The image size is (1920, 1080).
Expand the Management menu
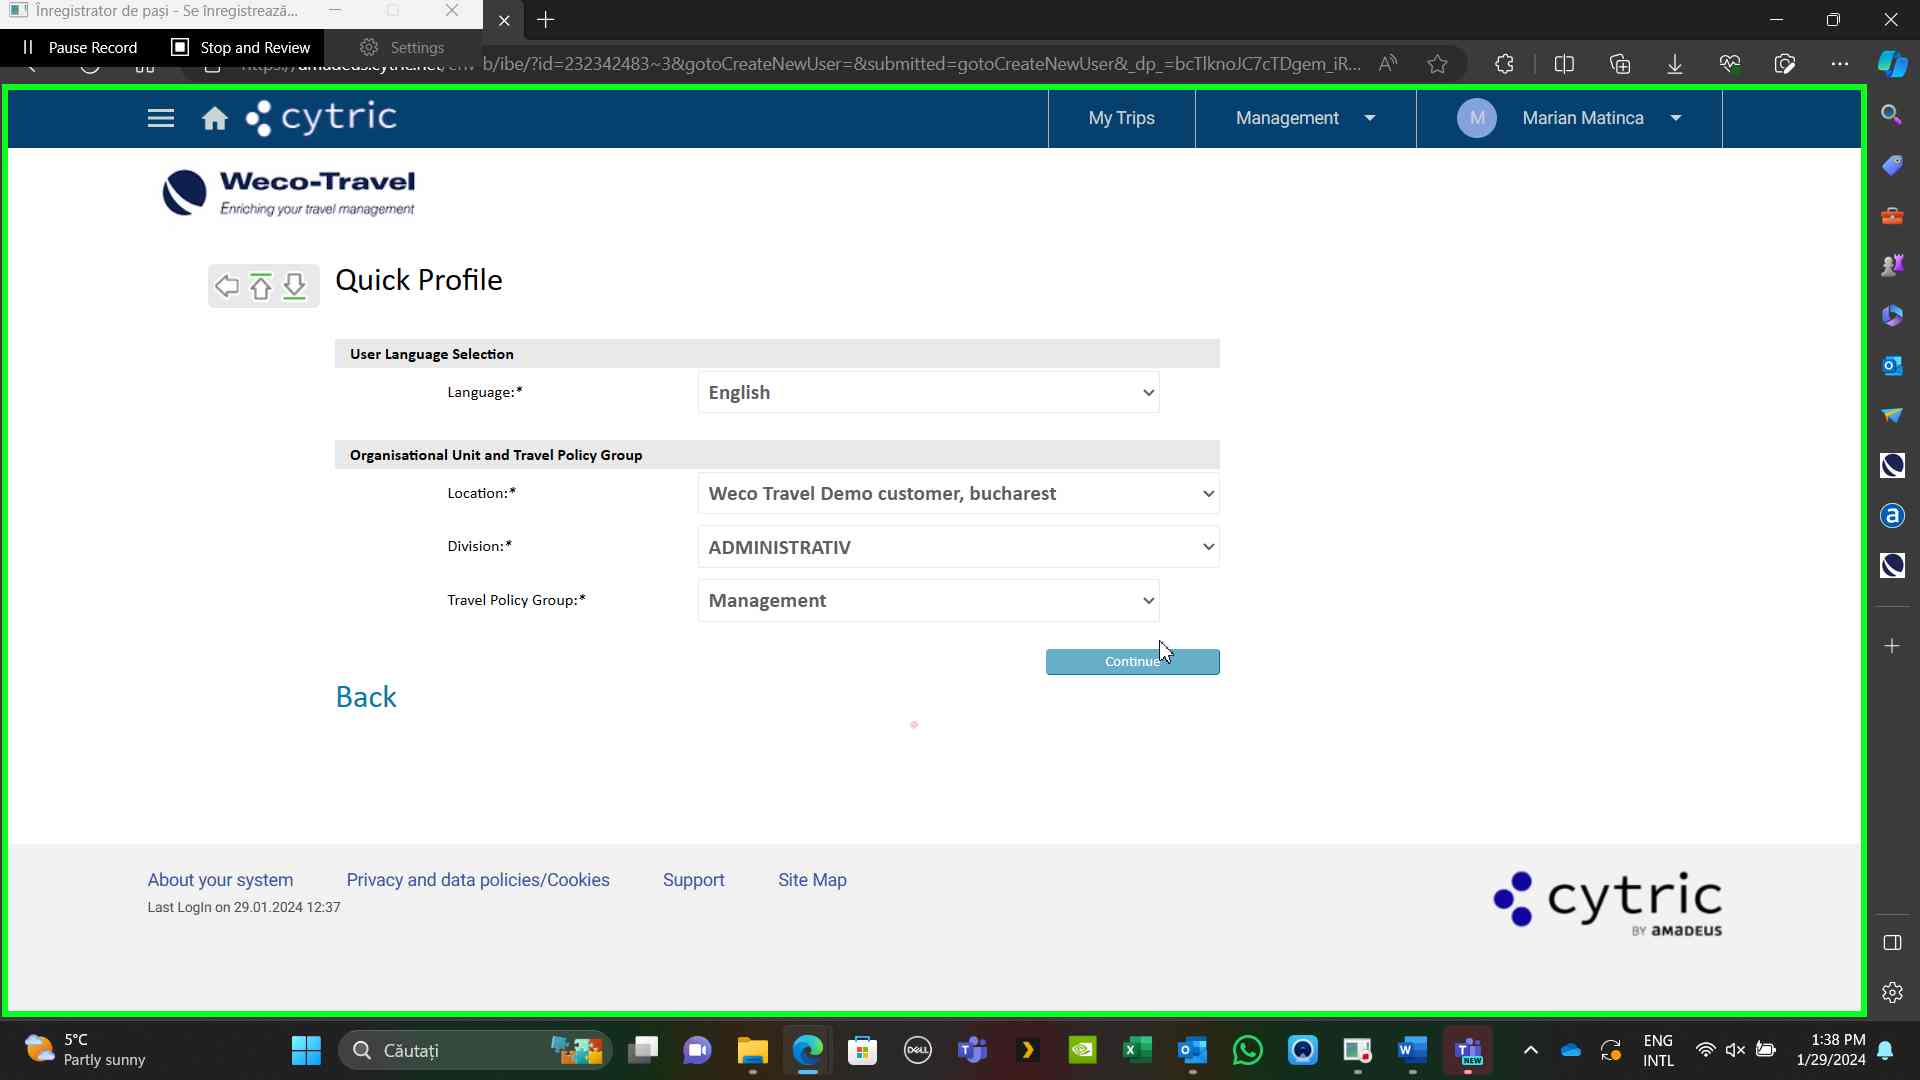pyautogui.click(x=1304, y=118)
